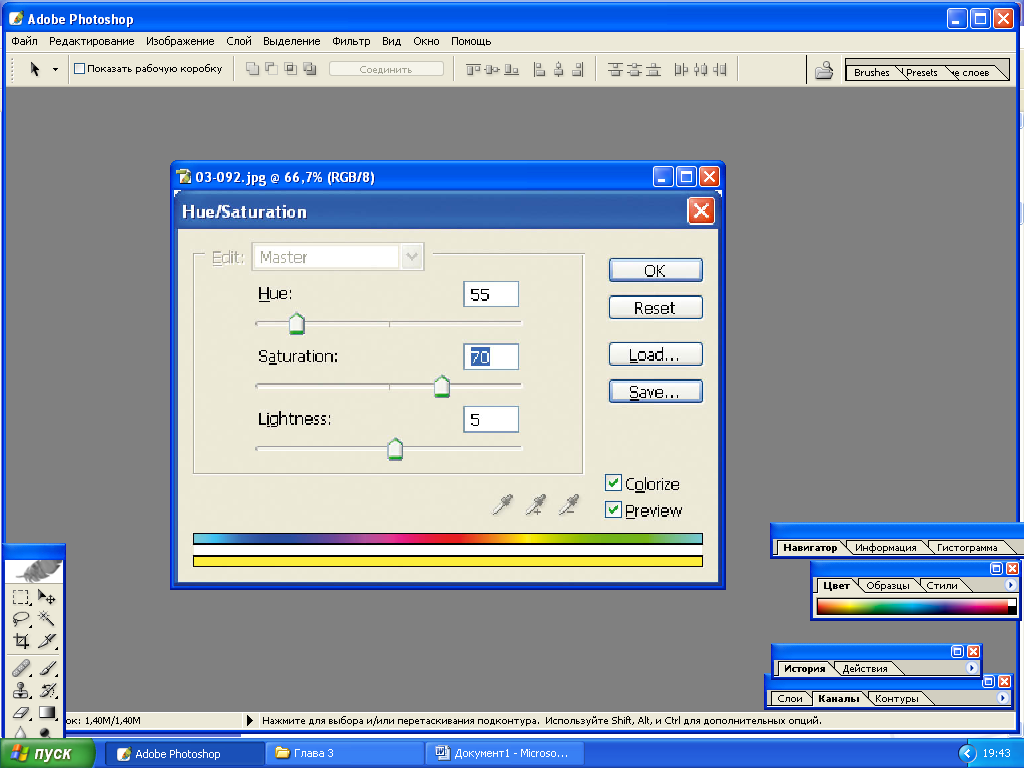The height and width of the screenshot is (768, 1024).
Task: Switch to the Действия tab
Action: click(x=865, y=669)
